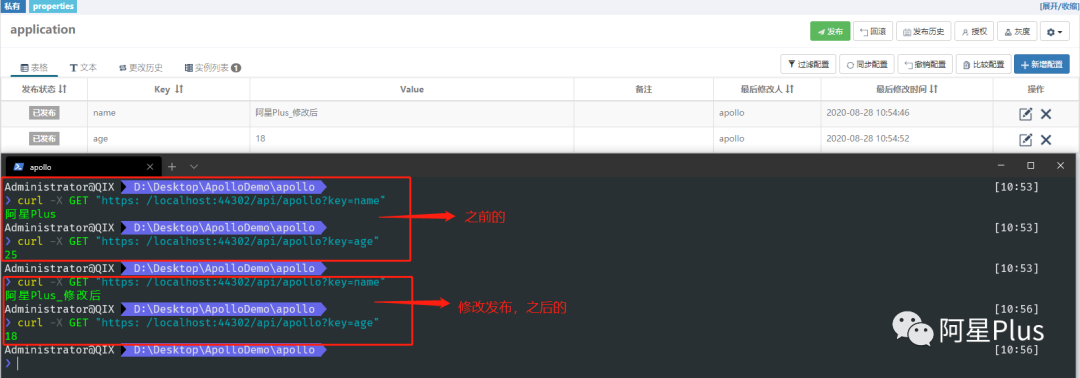Click the name key cell
This screenshot has height=378, width=1080.
coord(169,114)
